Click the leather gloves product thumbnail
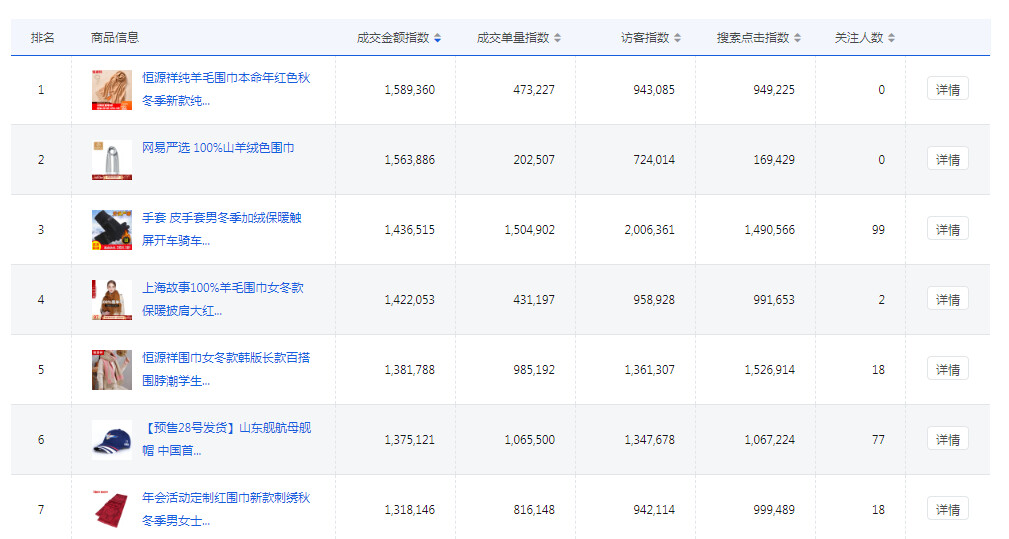This screenshot has height=539, width=1009. [x=111, y=230]
